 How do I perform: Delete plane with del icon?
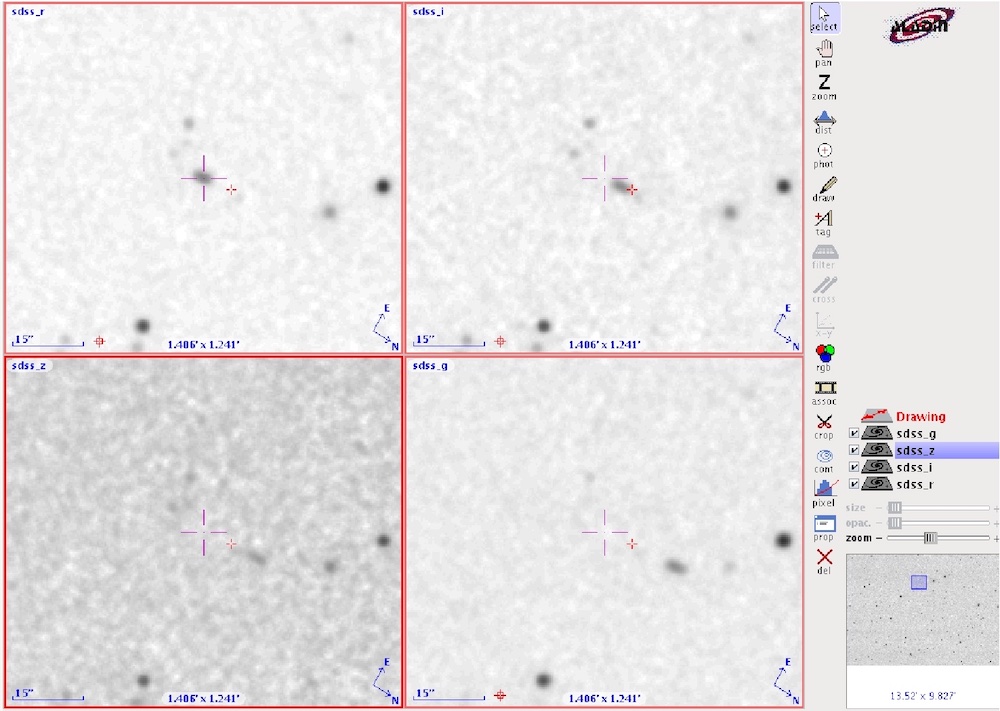[824, 562]
